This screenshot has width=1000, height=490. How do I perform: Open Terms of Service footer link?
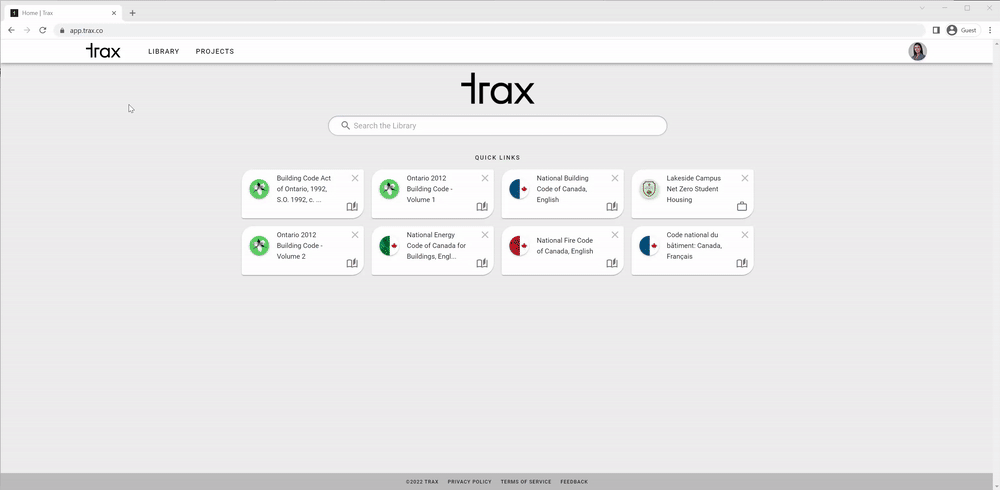coord(526,482)
